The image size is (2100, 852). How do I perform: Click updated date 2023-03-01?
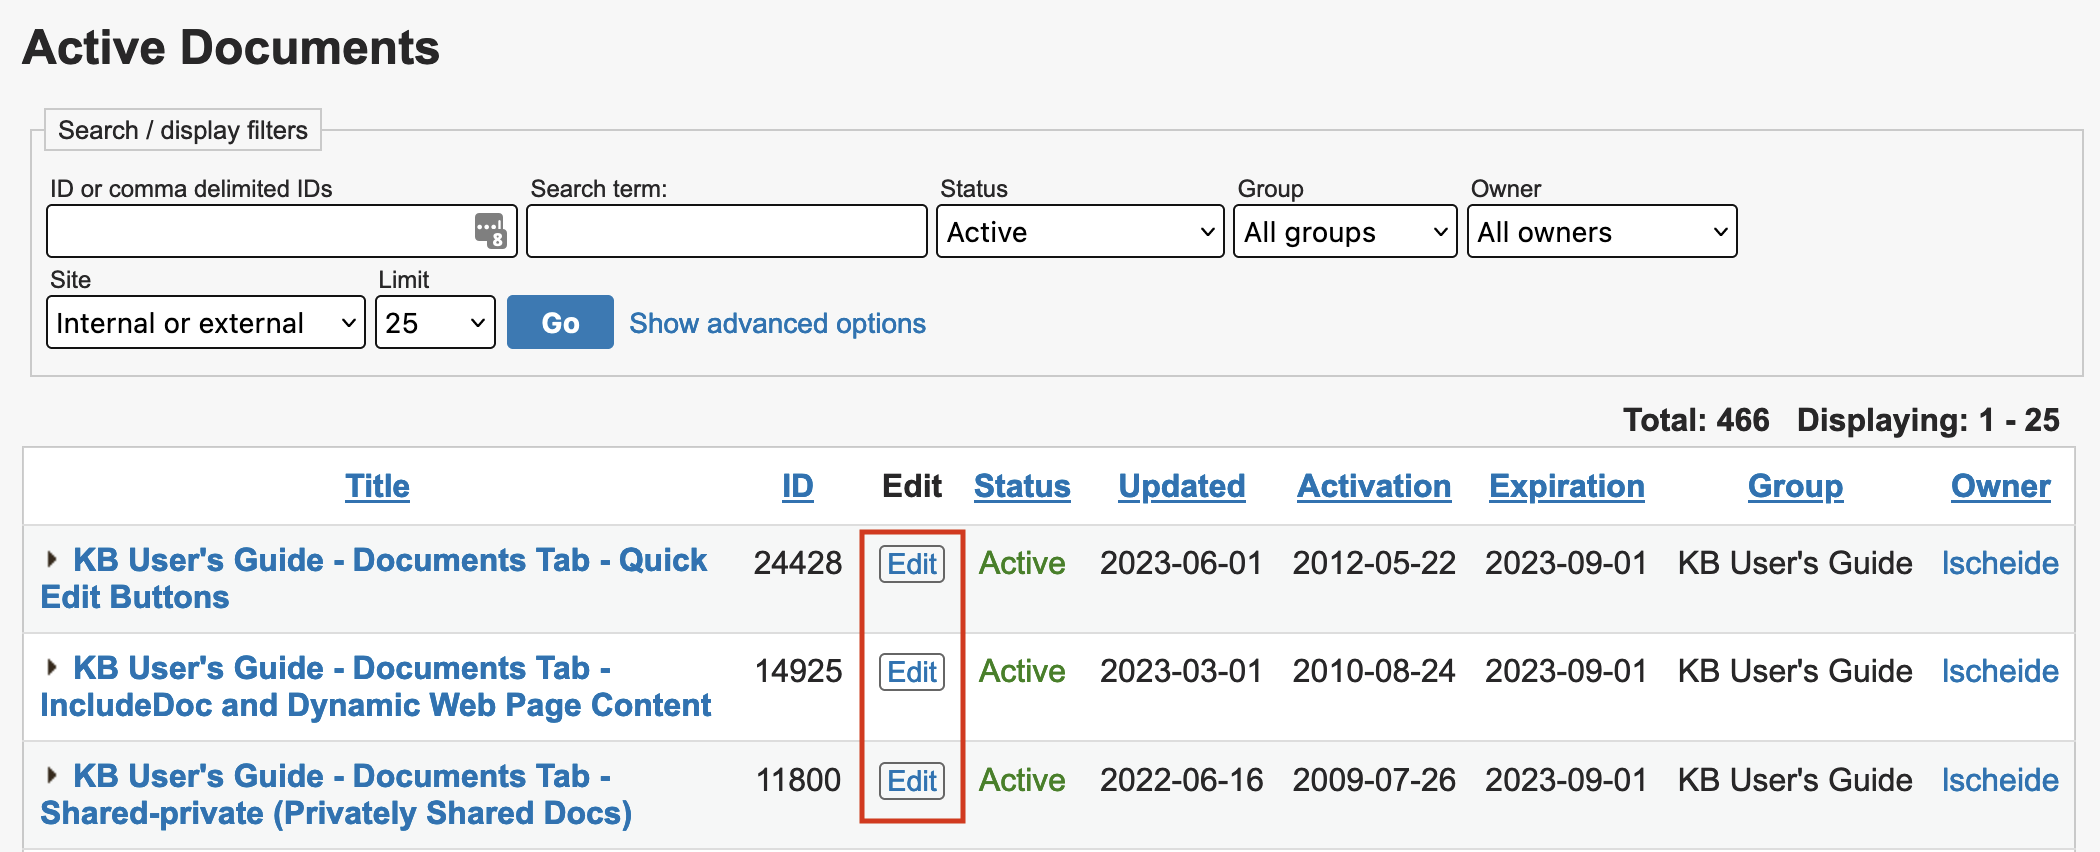[1181, 671]
